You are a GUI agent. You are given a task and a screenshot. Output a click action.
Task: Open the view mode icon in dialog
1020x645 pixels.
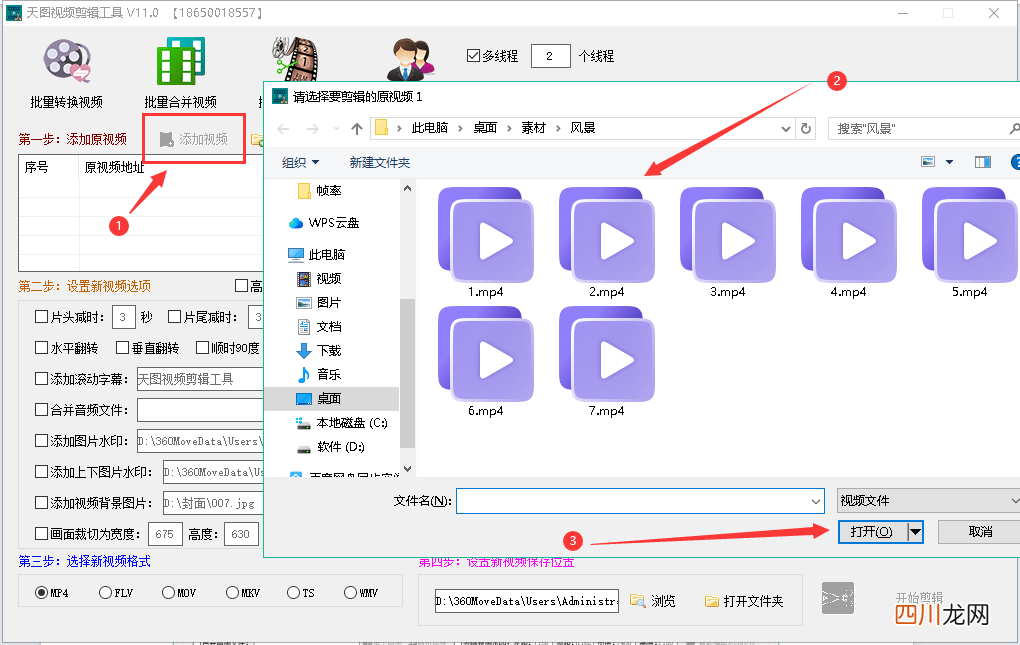click(x=928, y=162)
